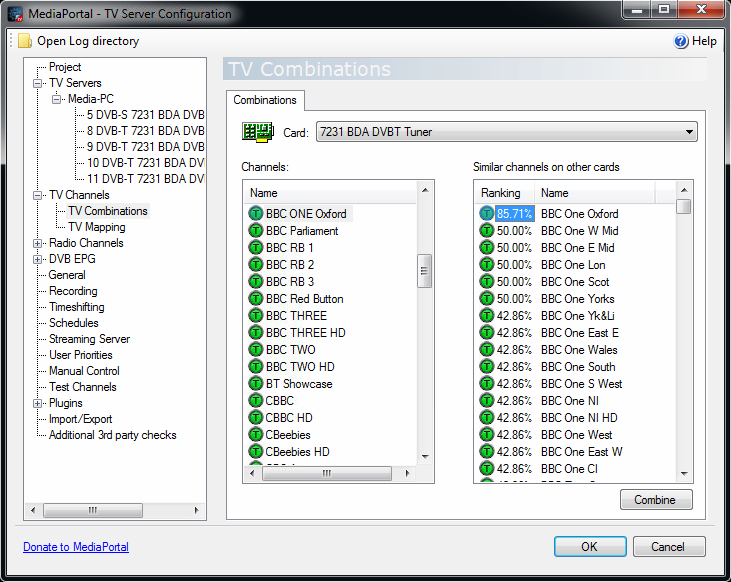Click the Open Log directory folder icon

pyautogui.click(x=24, y=41)
